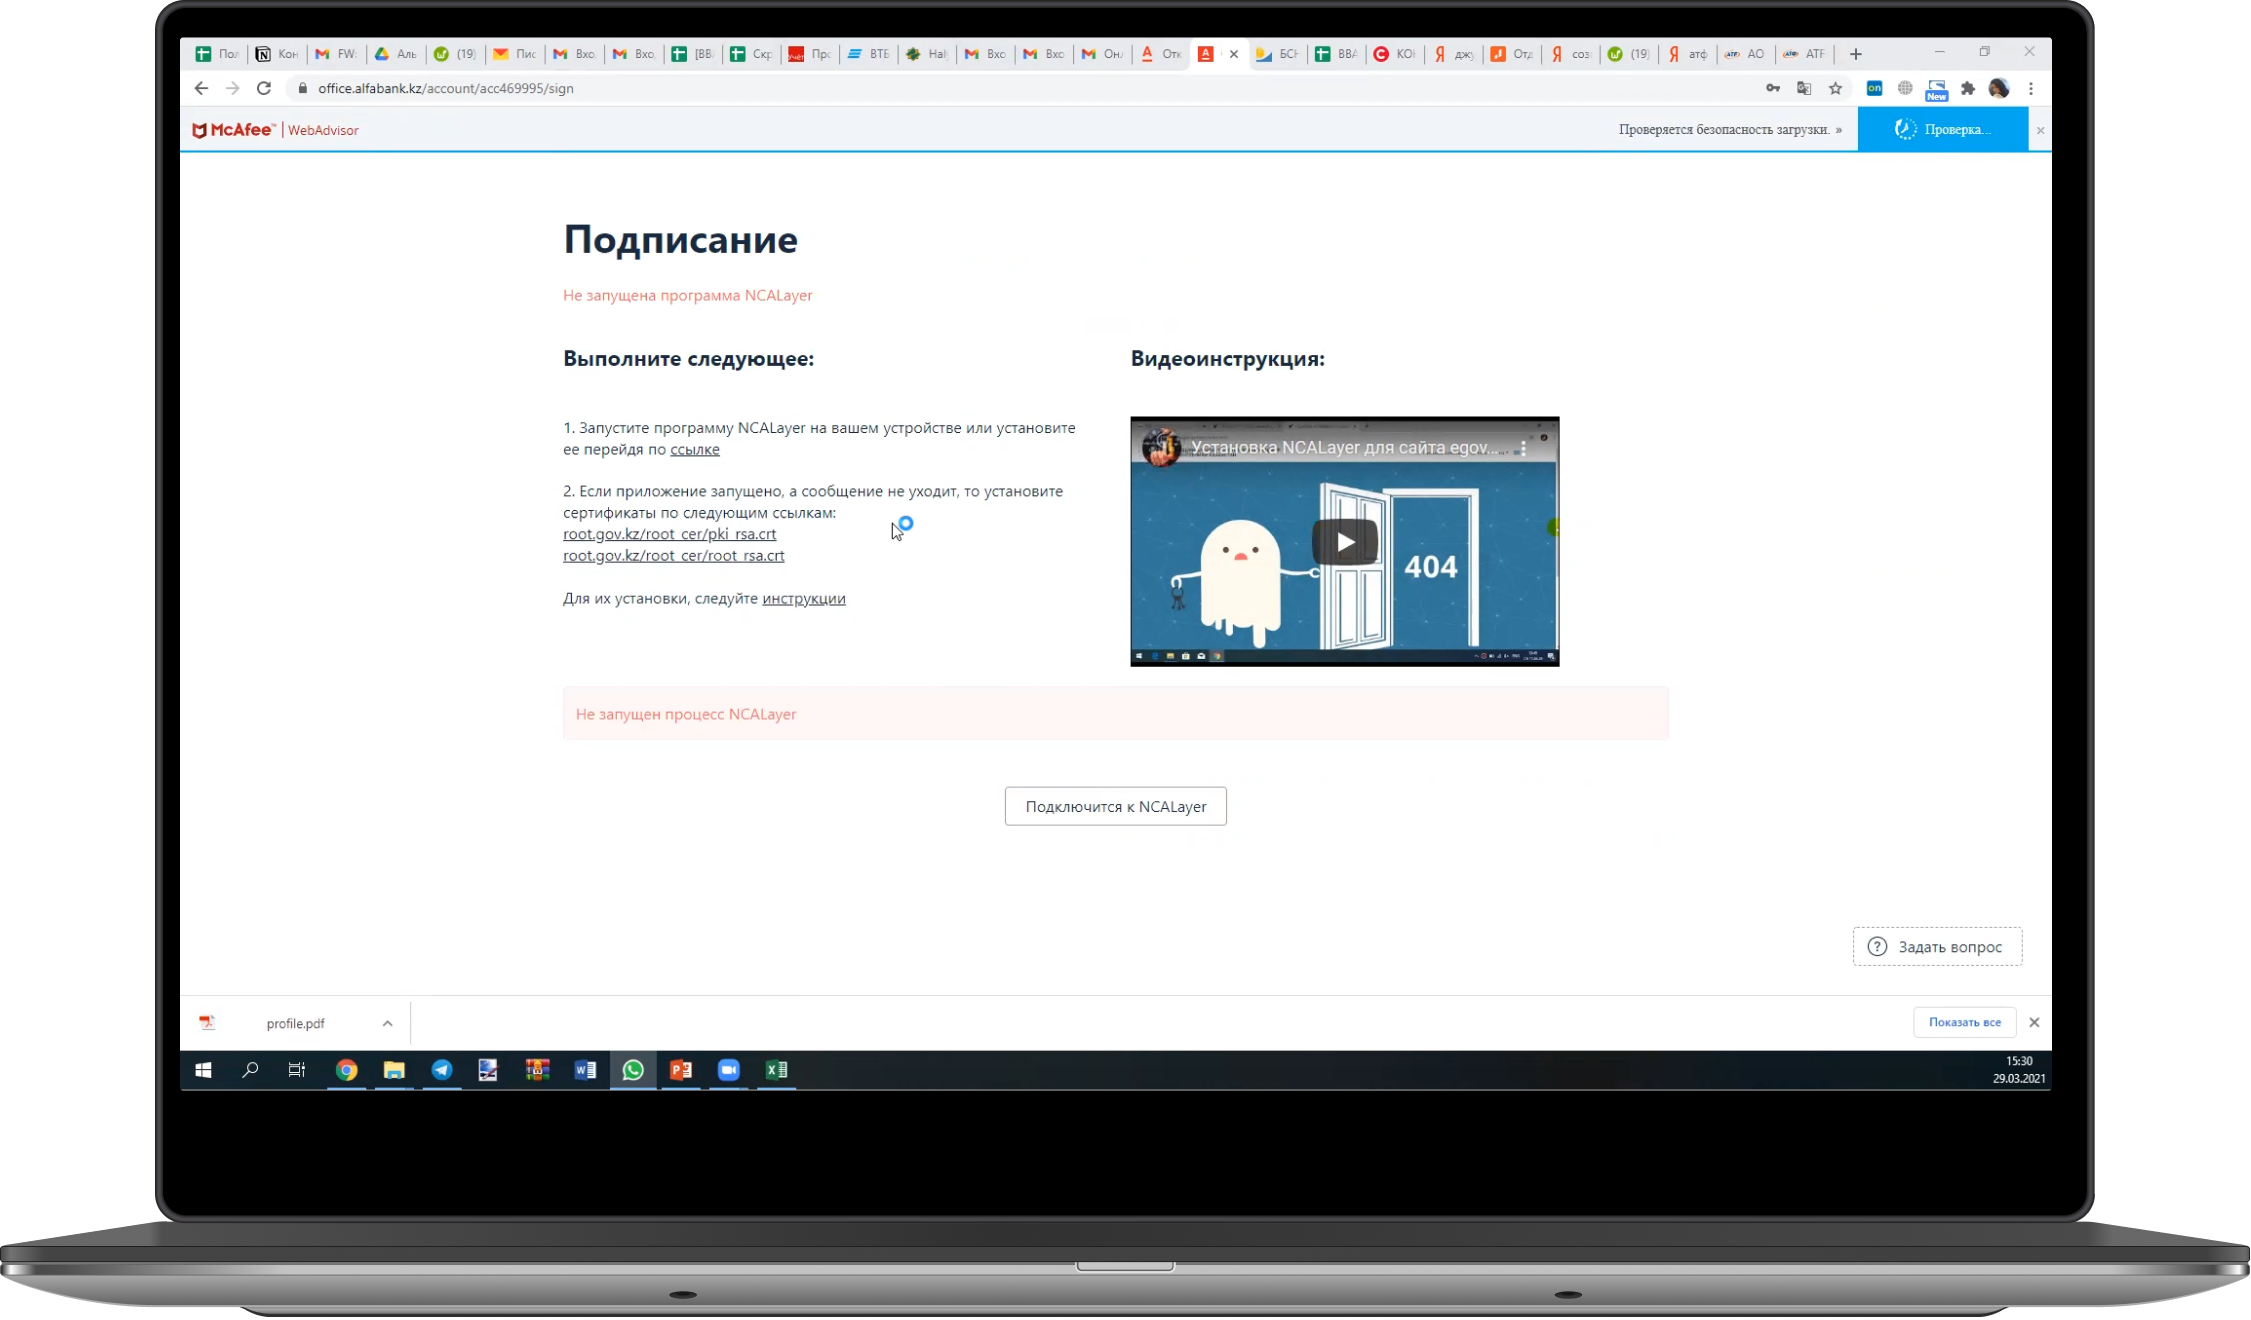Open Zoom from the taskbar

[729, 1070]
